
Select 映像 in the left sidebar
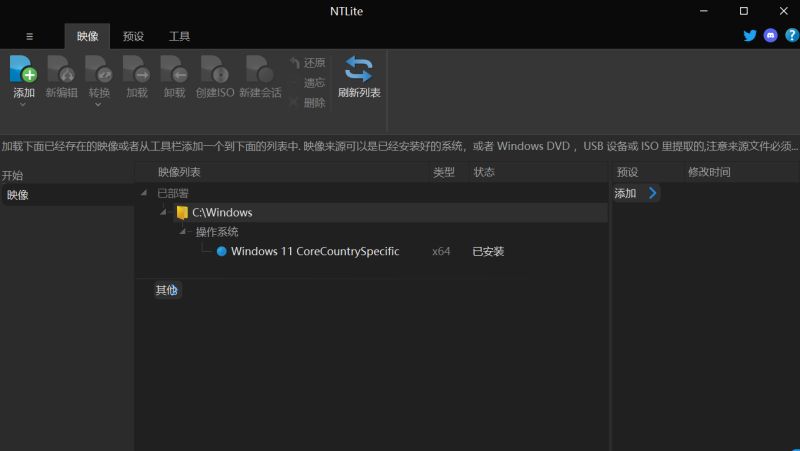(67, 195)
